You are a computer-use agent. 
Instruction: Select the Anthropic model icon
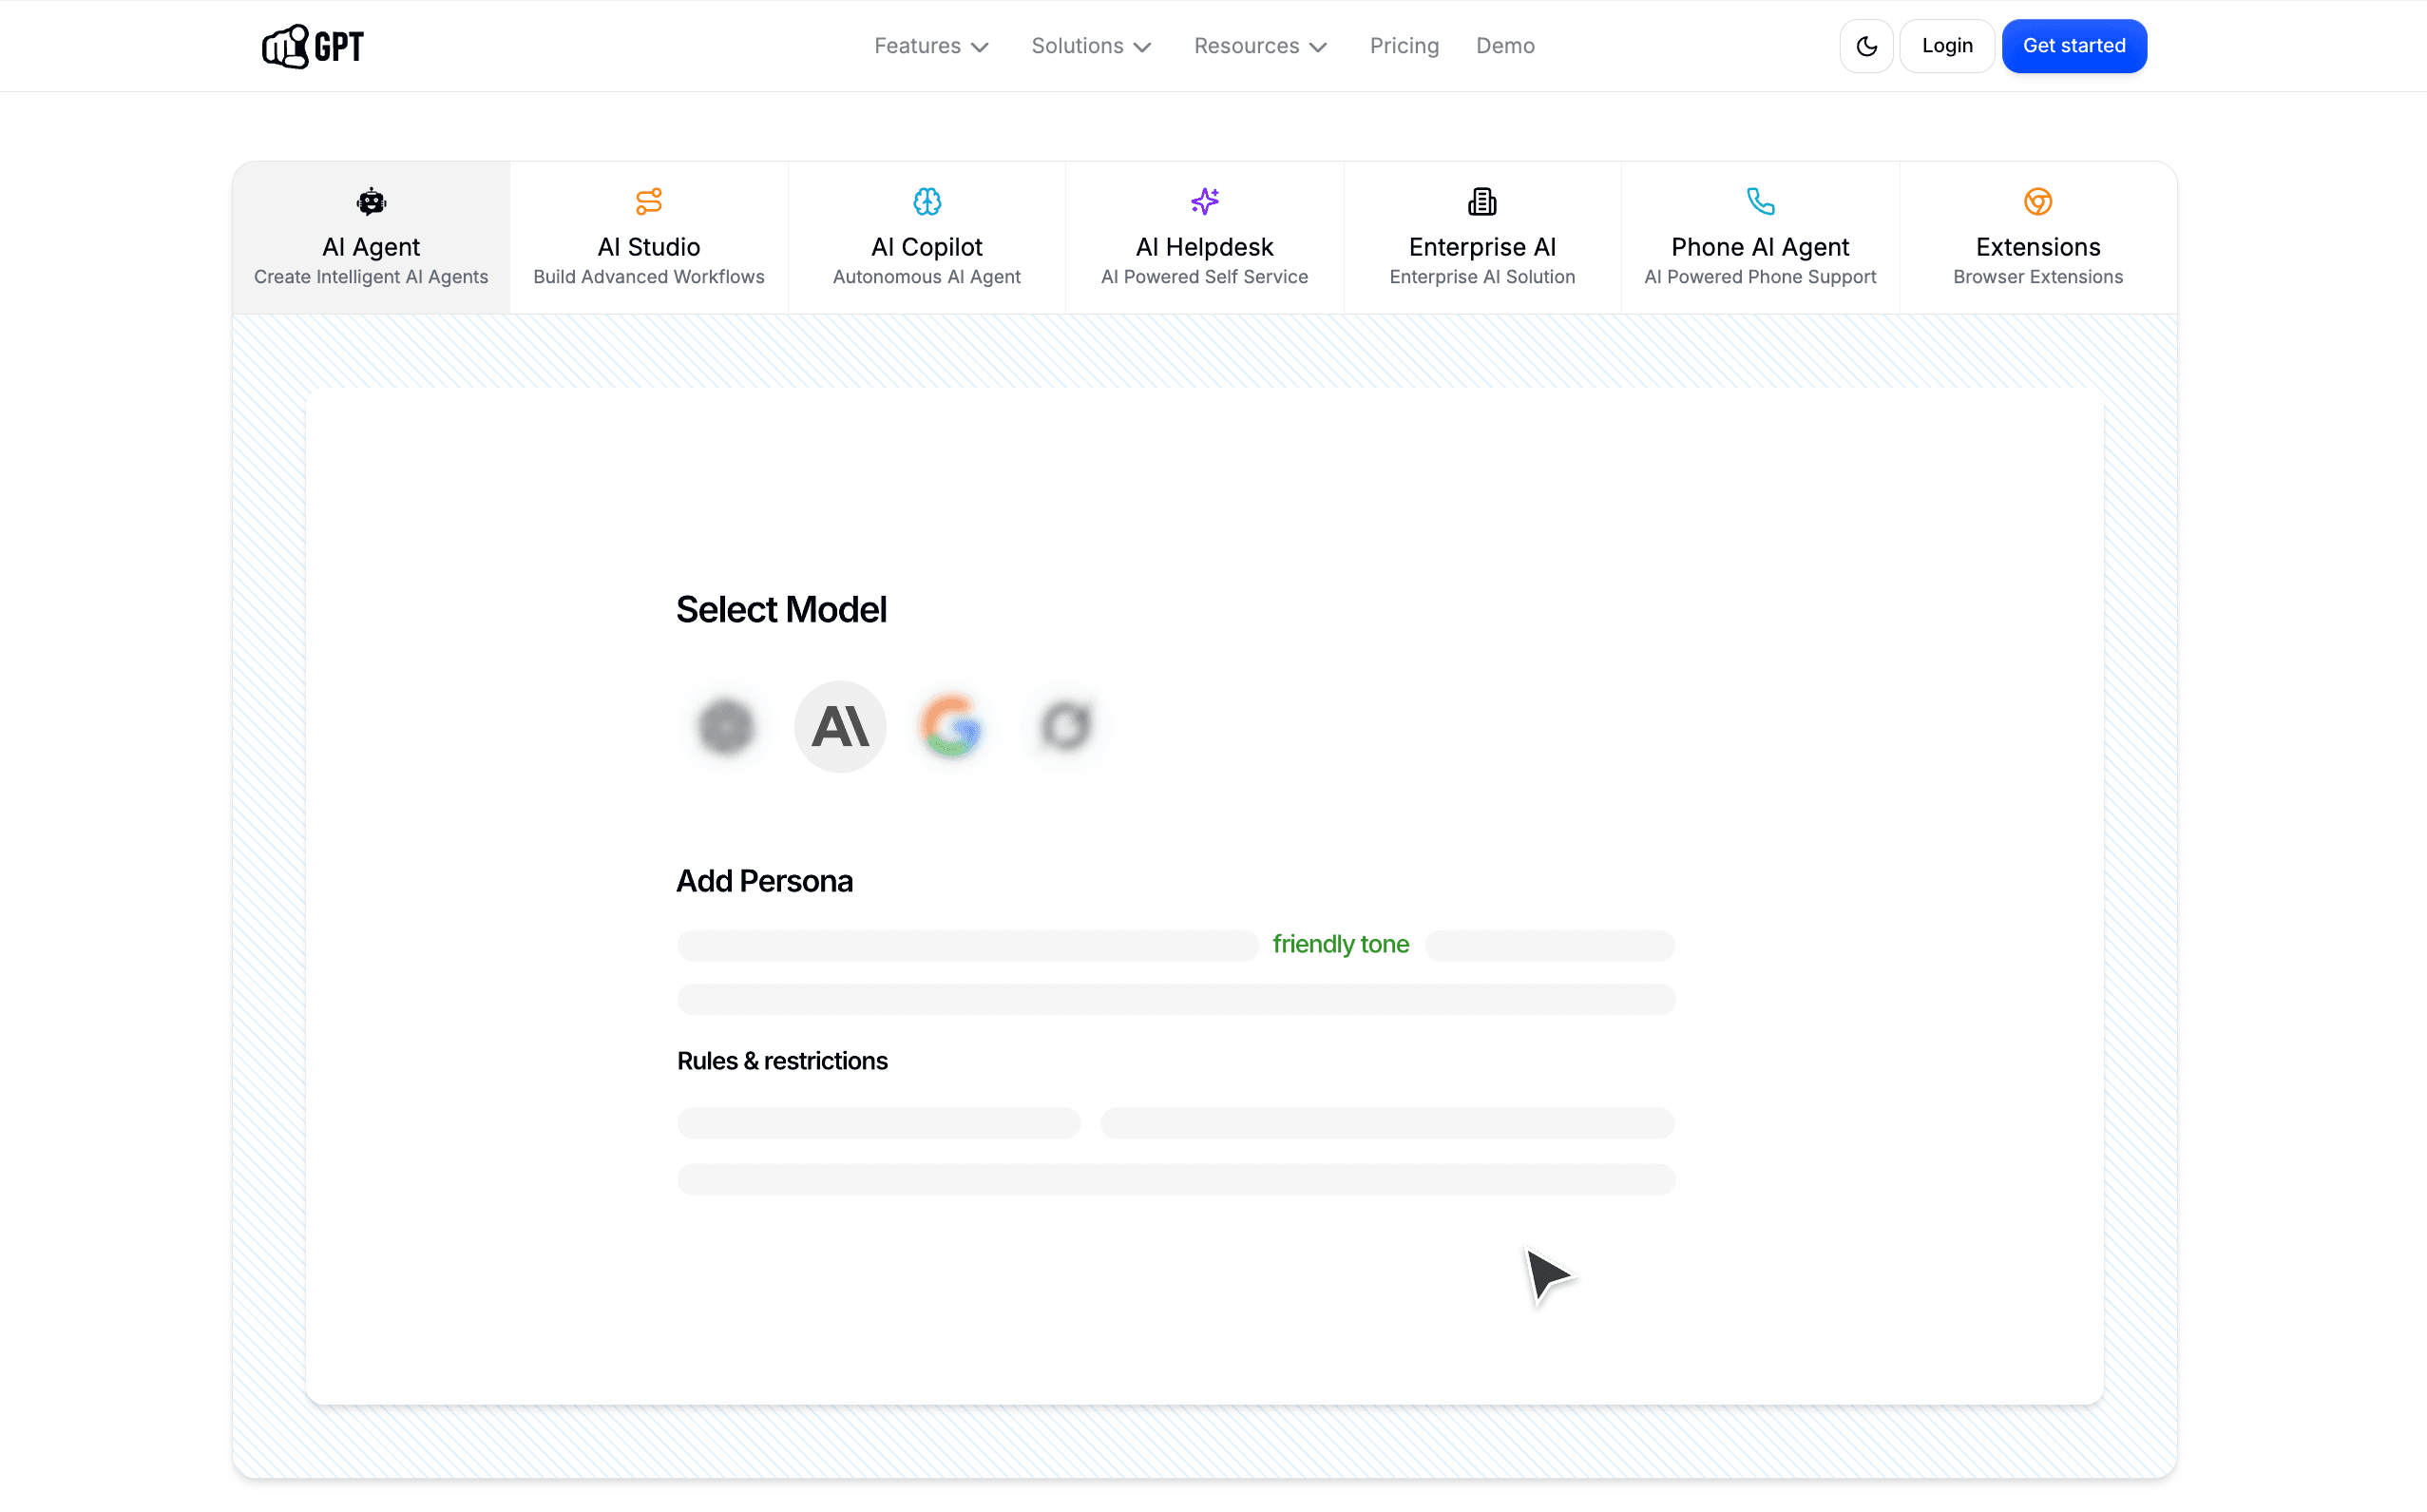[x=840, y=727]
